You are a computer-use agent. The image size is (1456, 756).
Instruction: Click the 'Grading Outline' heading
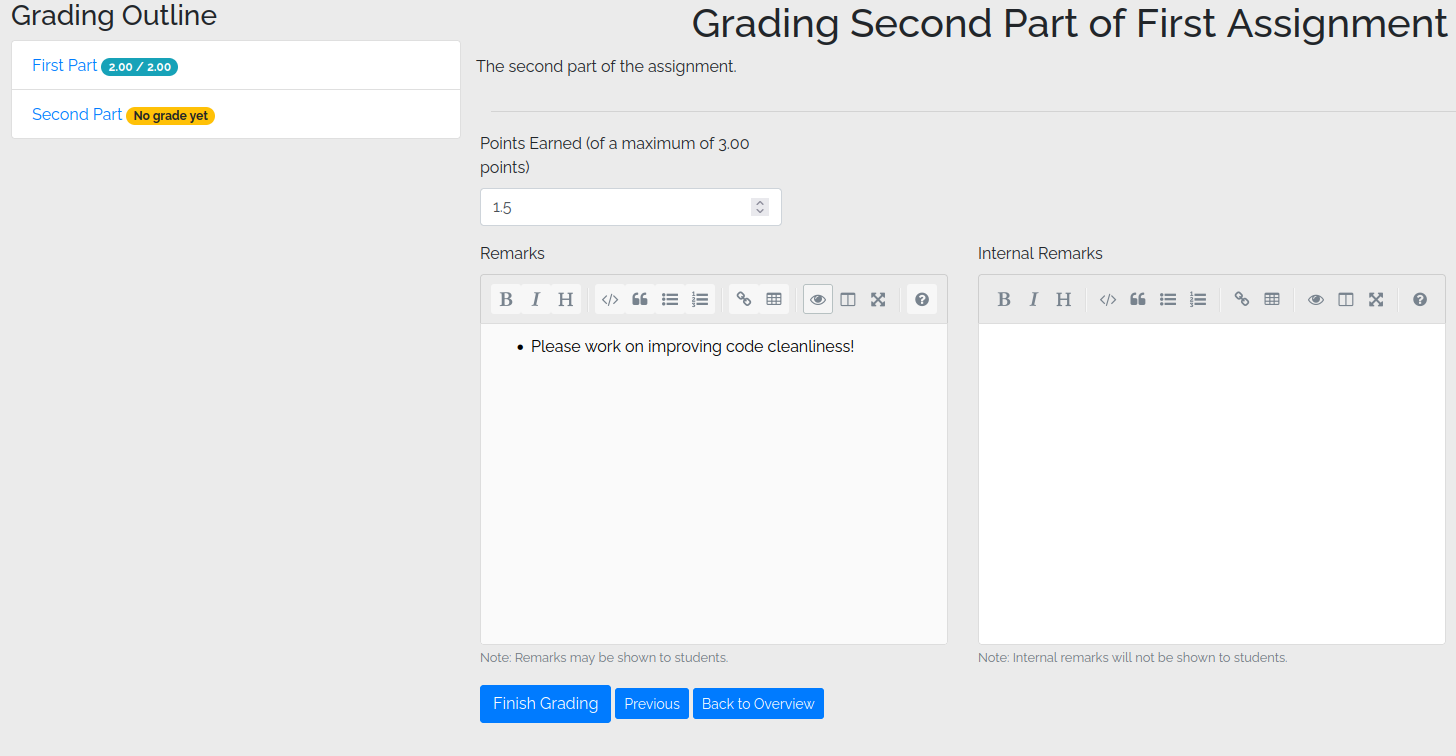(x=114, y=16)
